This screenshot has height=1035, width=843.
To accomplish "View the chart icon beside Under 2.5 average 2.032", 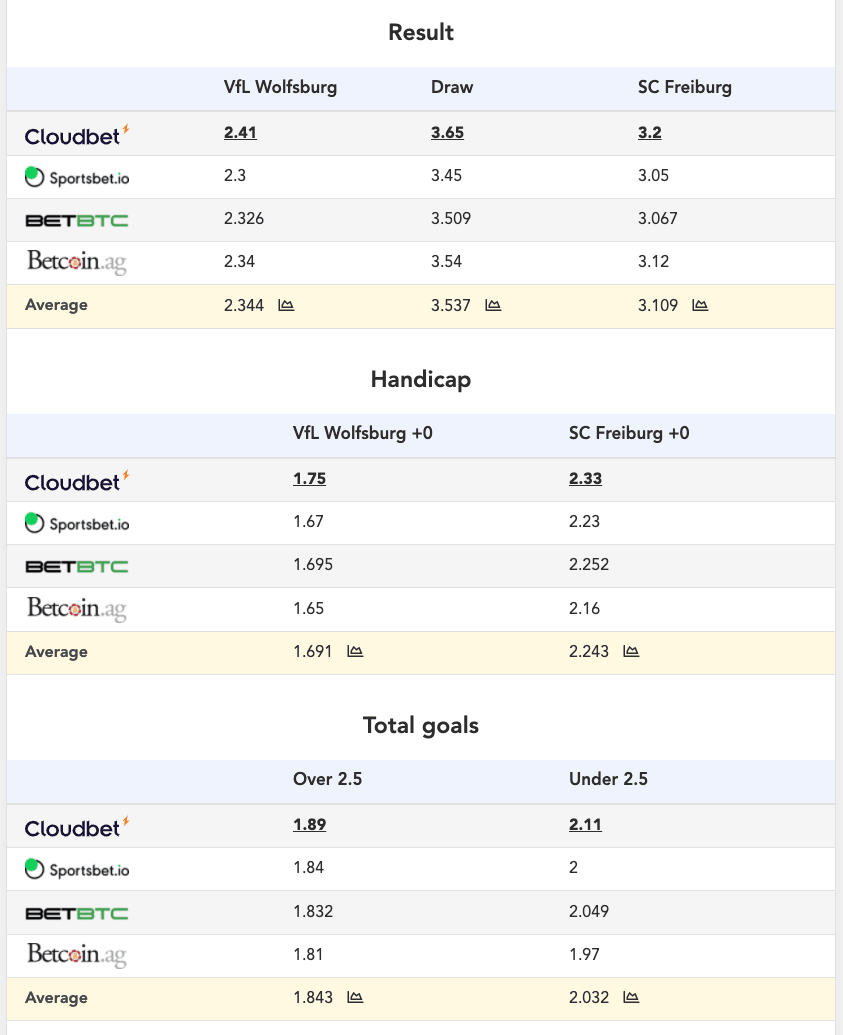I will tap(631, 997).
